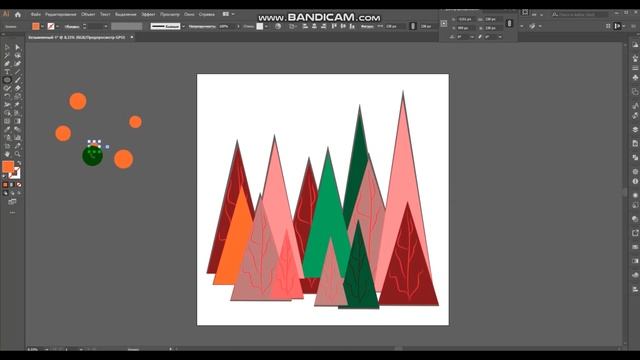Open the Редактирование menu
This screenshot has width=640, height=360.
[x=61, y=14]
